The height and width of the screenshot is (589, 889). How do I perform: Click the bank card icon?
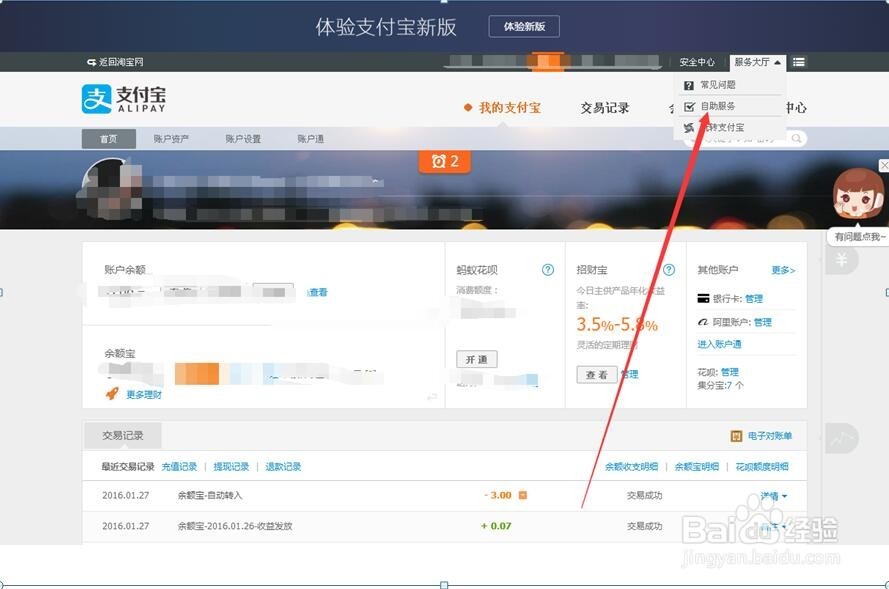point(704,298)
